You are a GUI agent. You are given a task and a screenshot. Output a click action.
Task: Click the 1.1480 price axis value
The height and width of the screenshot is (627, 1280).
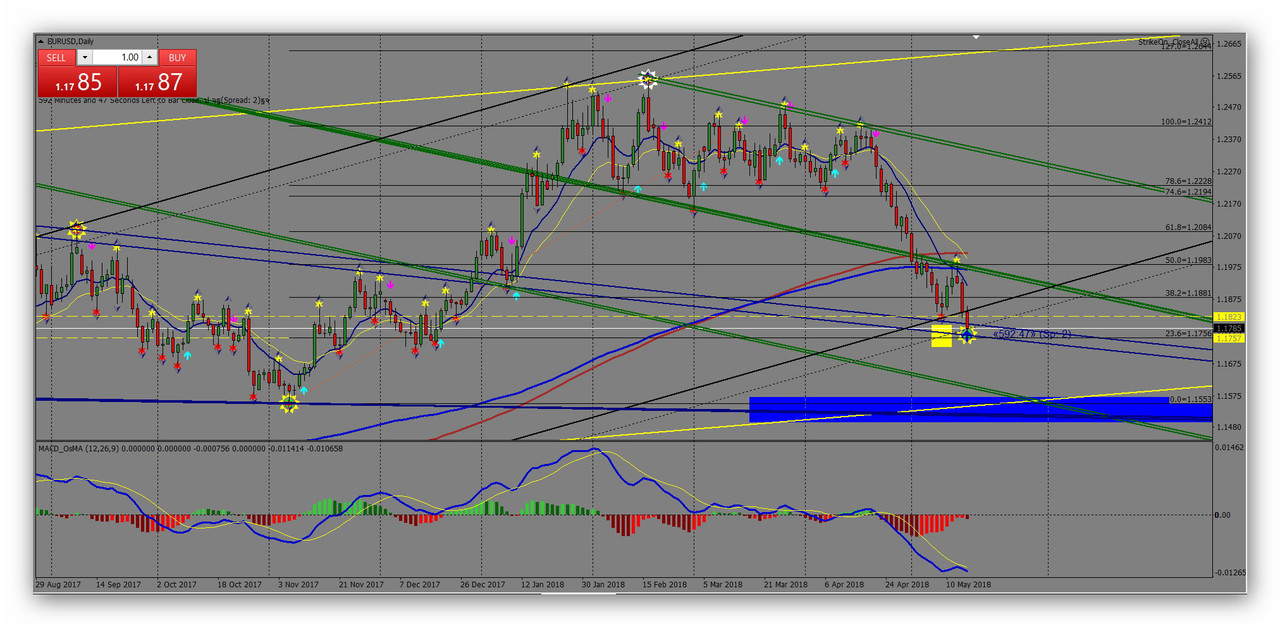(1229, 427)
